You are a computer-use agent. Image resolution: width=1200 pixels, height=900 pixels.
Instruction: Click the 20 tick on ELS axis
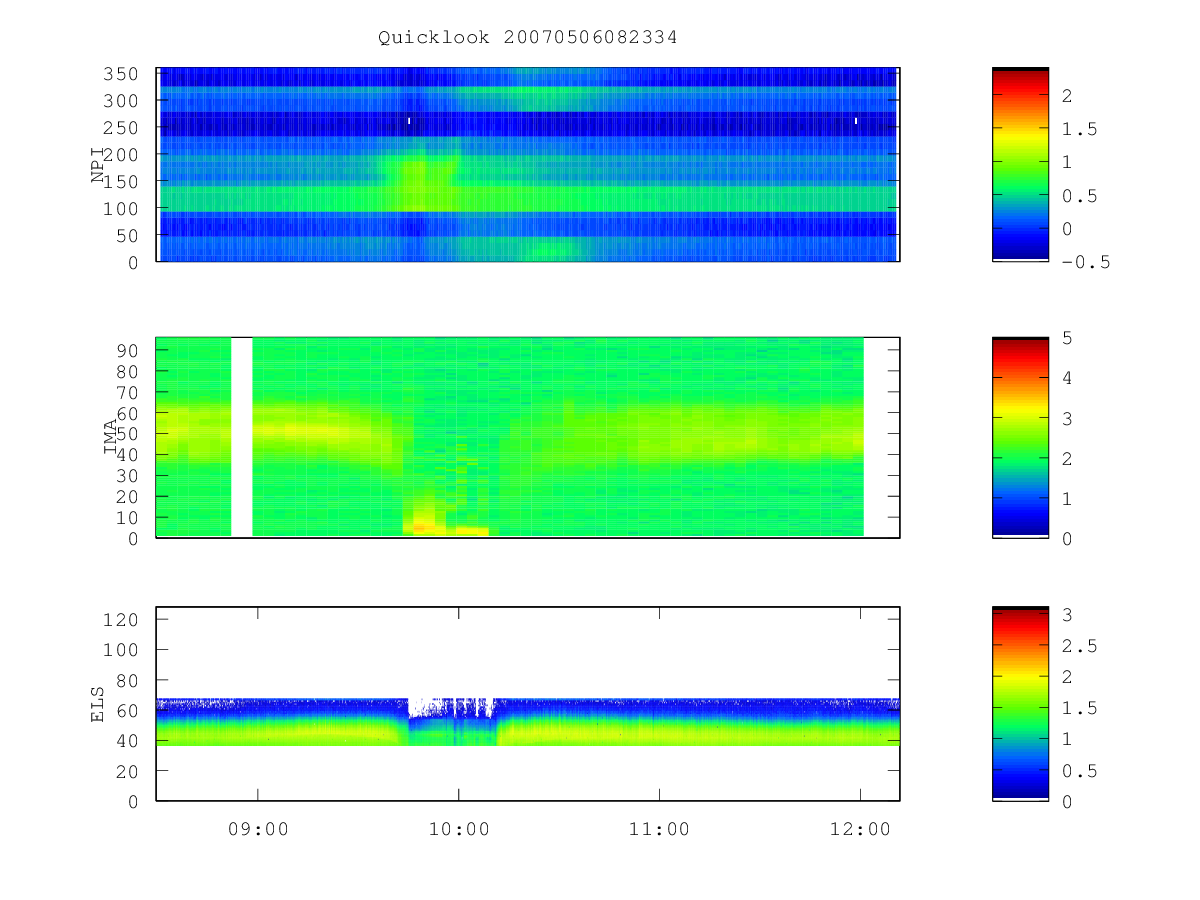(x=128, y=771)
